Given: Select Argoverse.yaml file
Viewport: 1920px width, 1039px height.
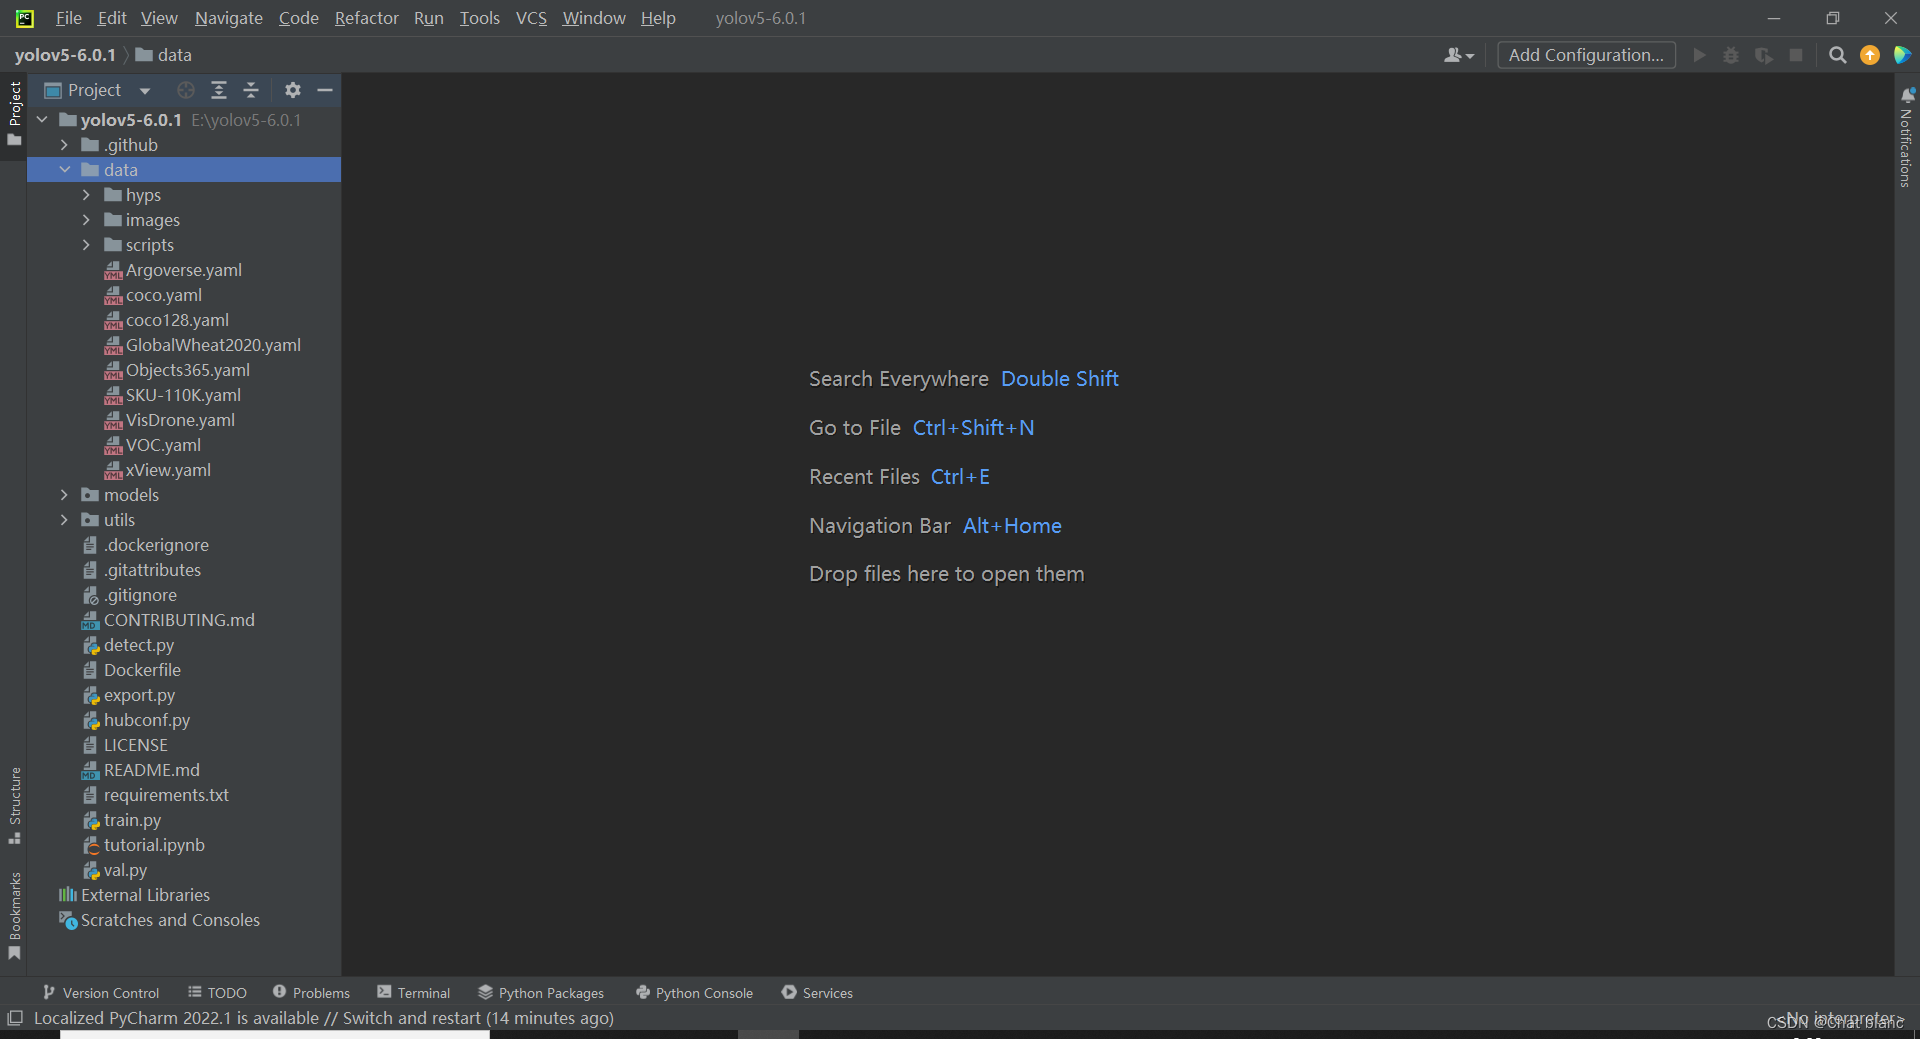Looking at the screenshot, I should [184, 270].
